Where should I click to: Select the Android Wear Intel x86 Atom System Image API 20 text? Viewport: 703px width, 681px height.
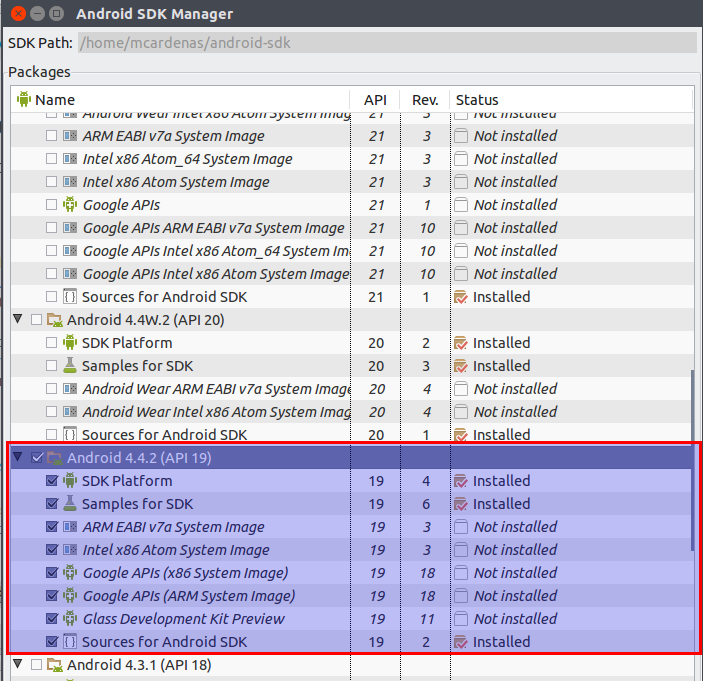217,411
